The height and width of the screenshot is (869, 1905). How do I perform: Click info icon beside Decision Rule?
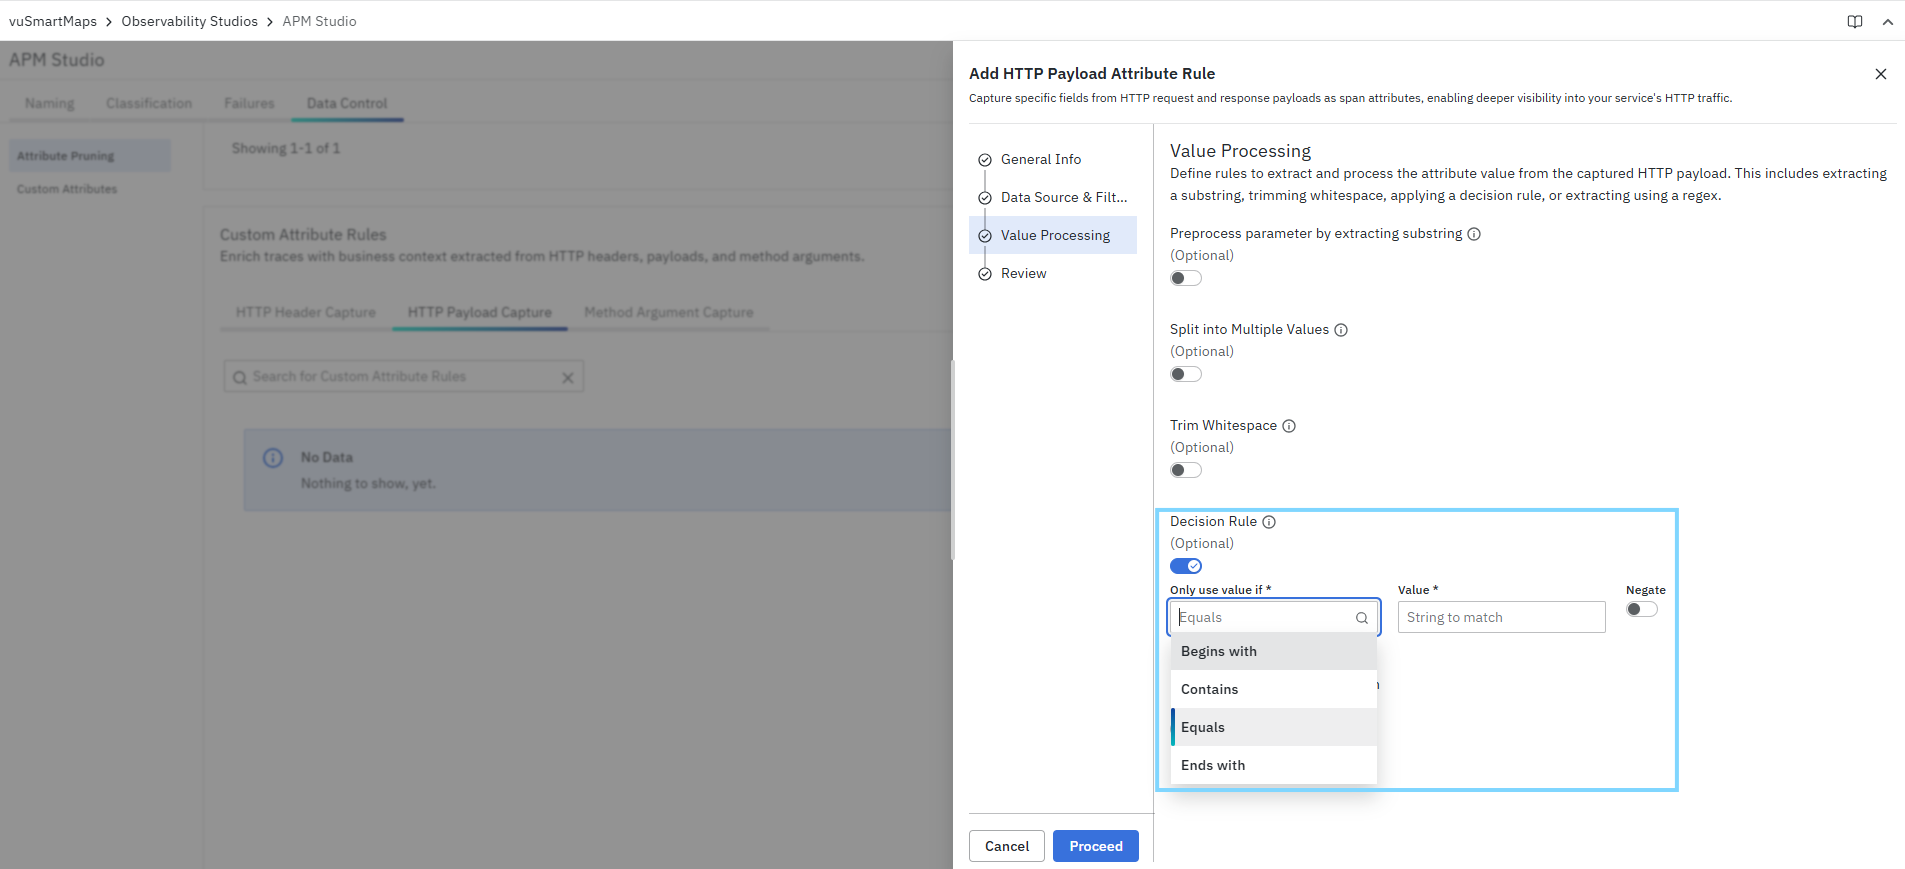(x=1269, y=522)
